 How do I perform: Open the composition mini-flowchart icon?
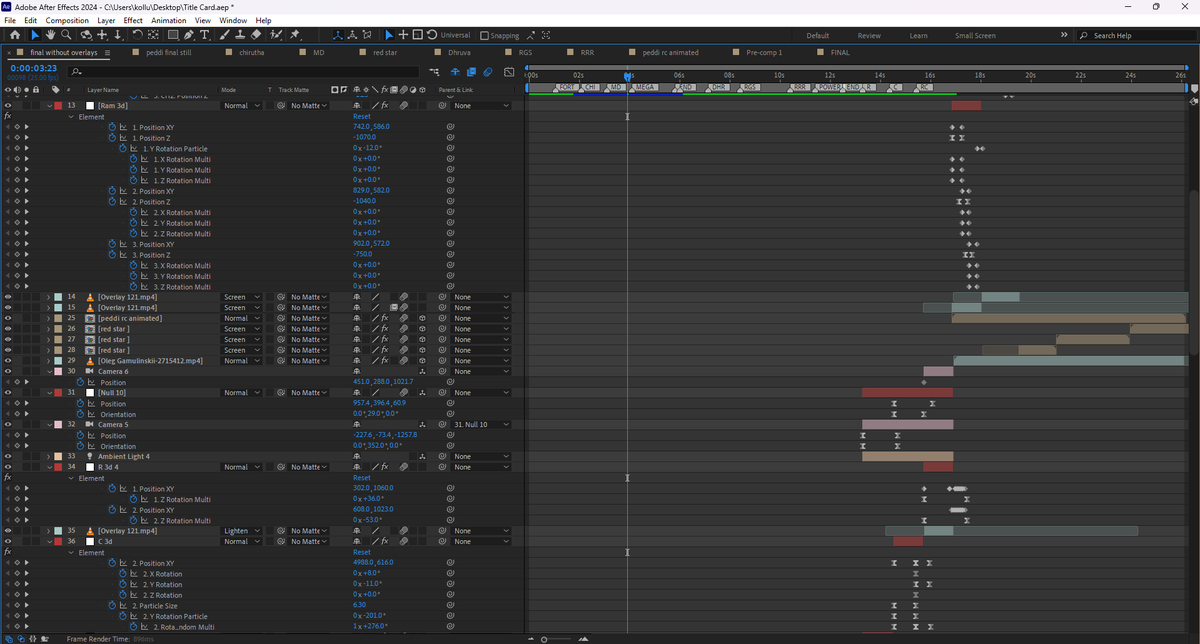(434, 71)
